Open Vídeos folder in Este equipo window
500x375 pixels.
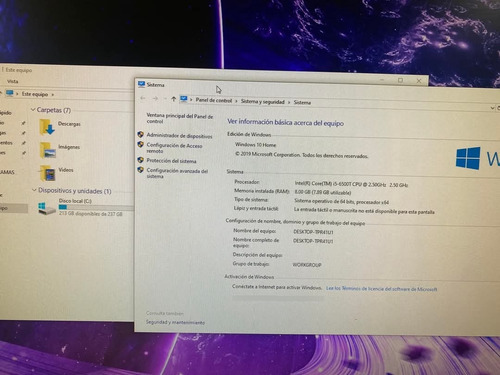tap(57, 173)
